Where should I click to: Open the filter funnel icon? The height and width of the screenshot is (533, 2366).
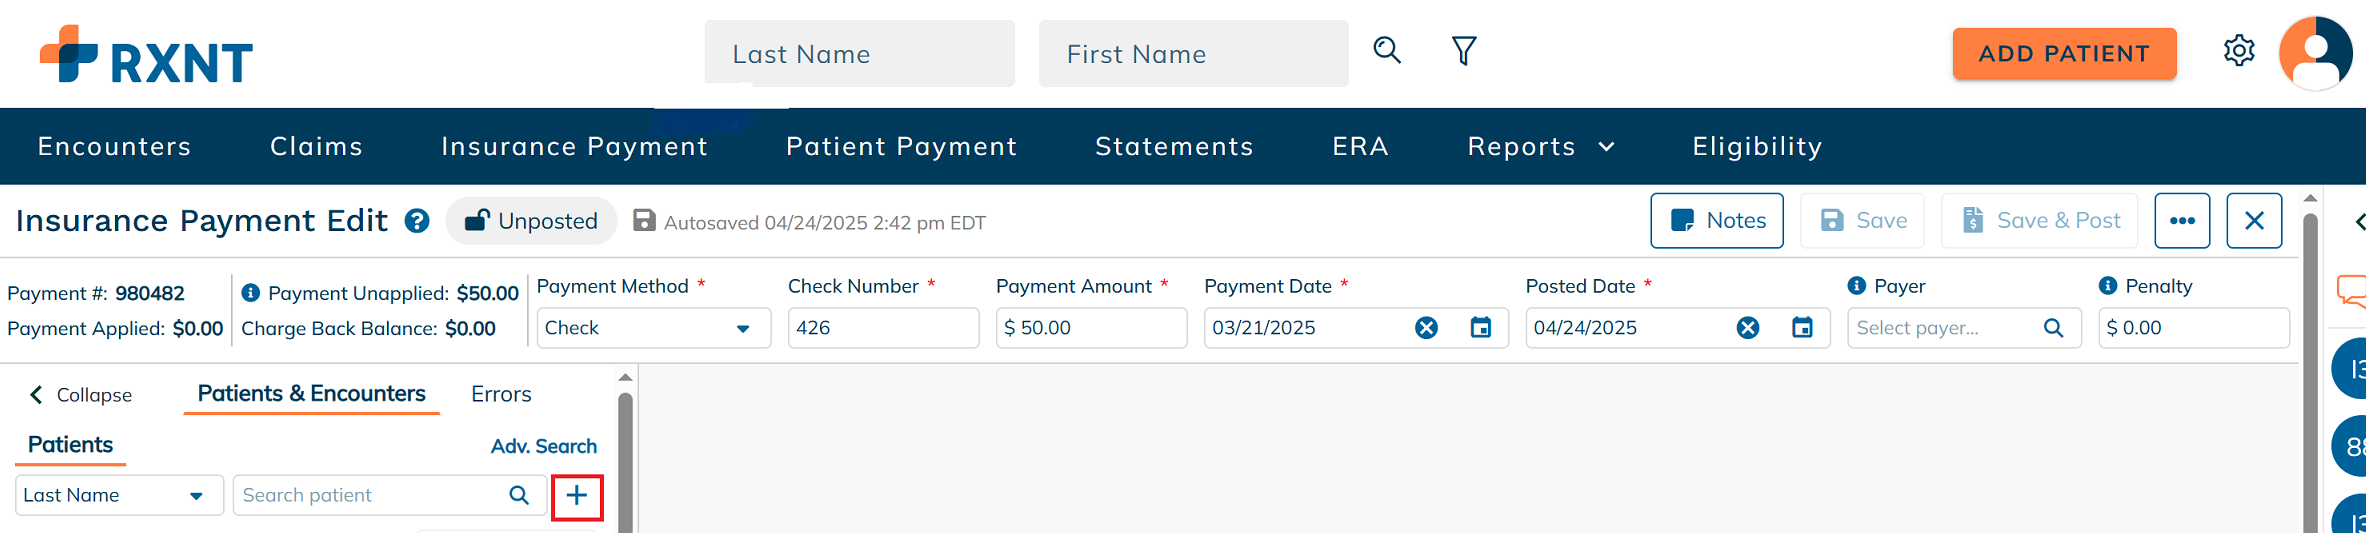click(1464, 51)
